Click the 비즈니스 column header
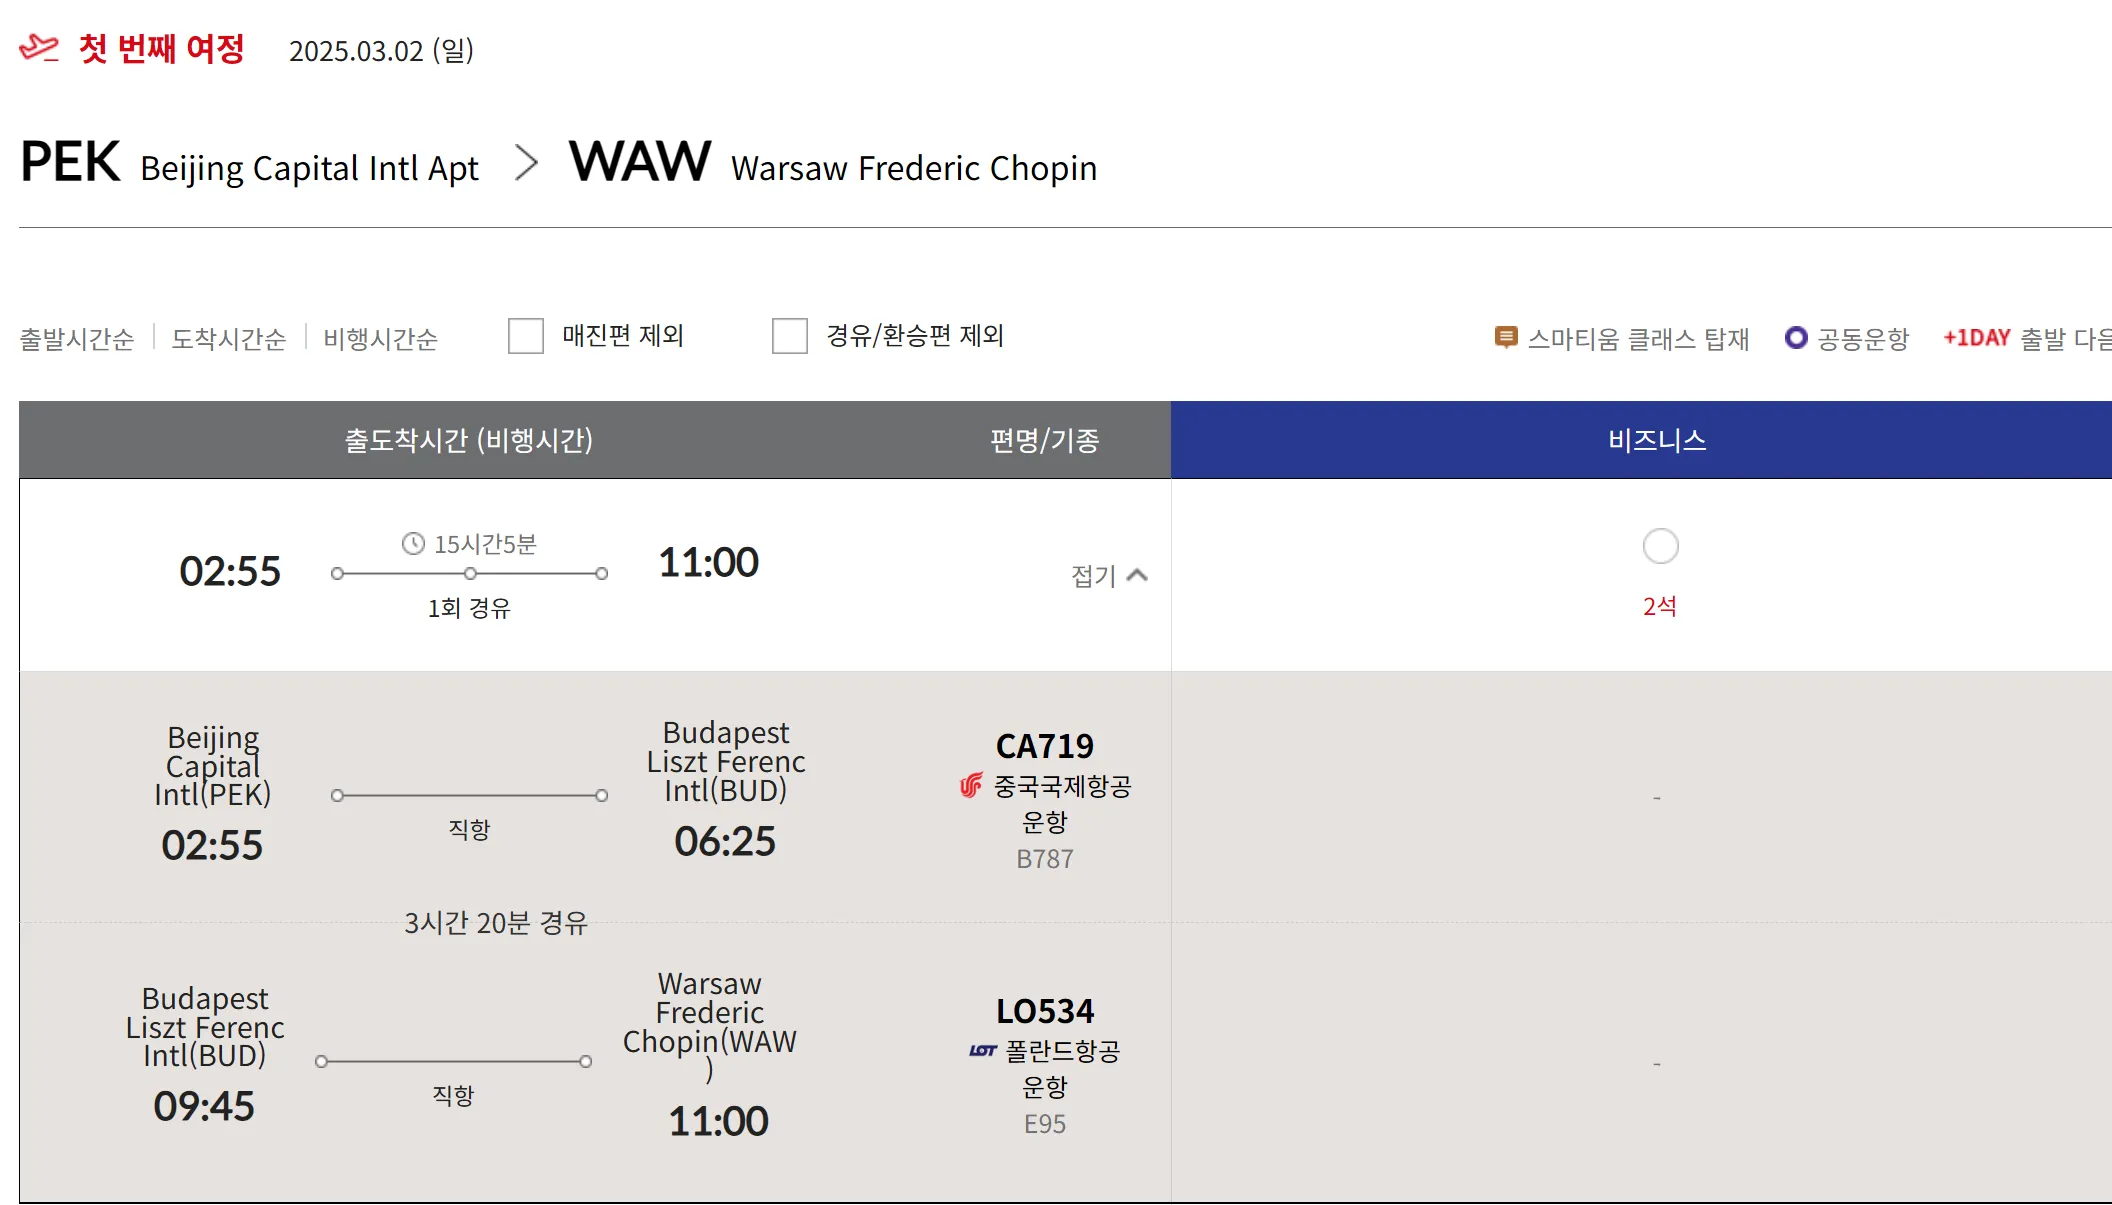This screenshot has height=1205, width=2112. pyautogui.click(x=1657, y=440)
